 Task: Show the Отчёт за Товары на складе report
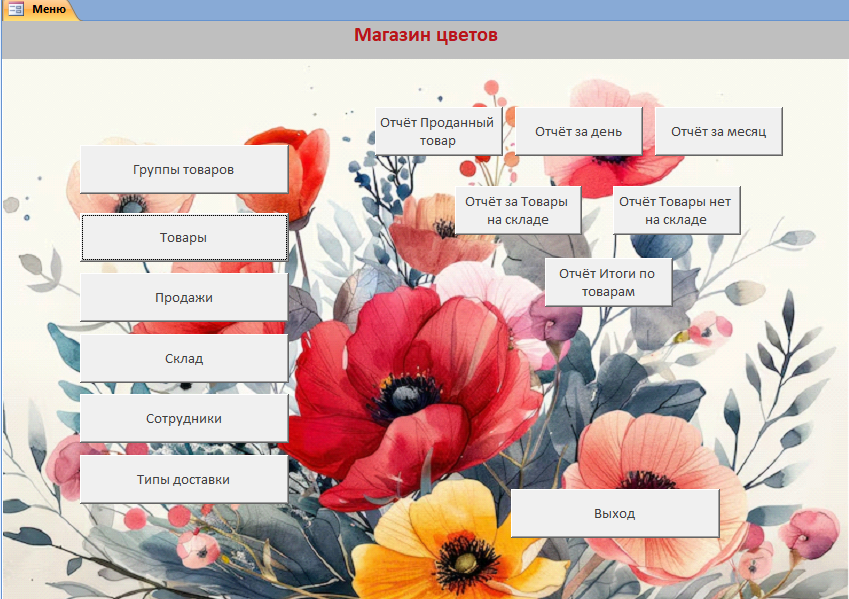tap(518, 210)
